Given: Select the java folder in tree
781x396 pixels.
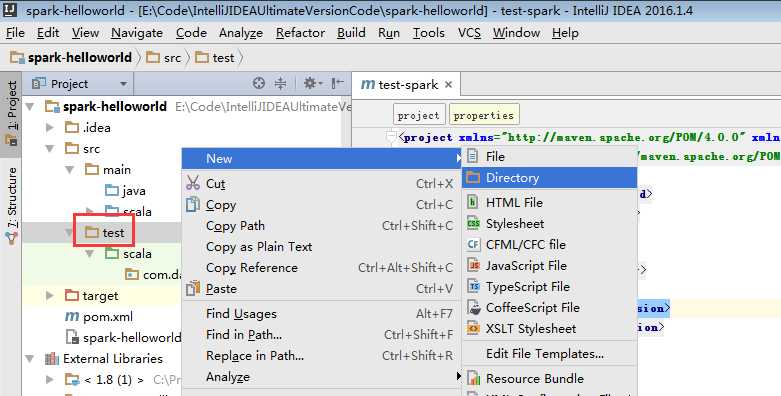Looking at the screenshot, I should coord(126,191).
